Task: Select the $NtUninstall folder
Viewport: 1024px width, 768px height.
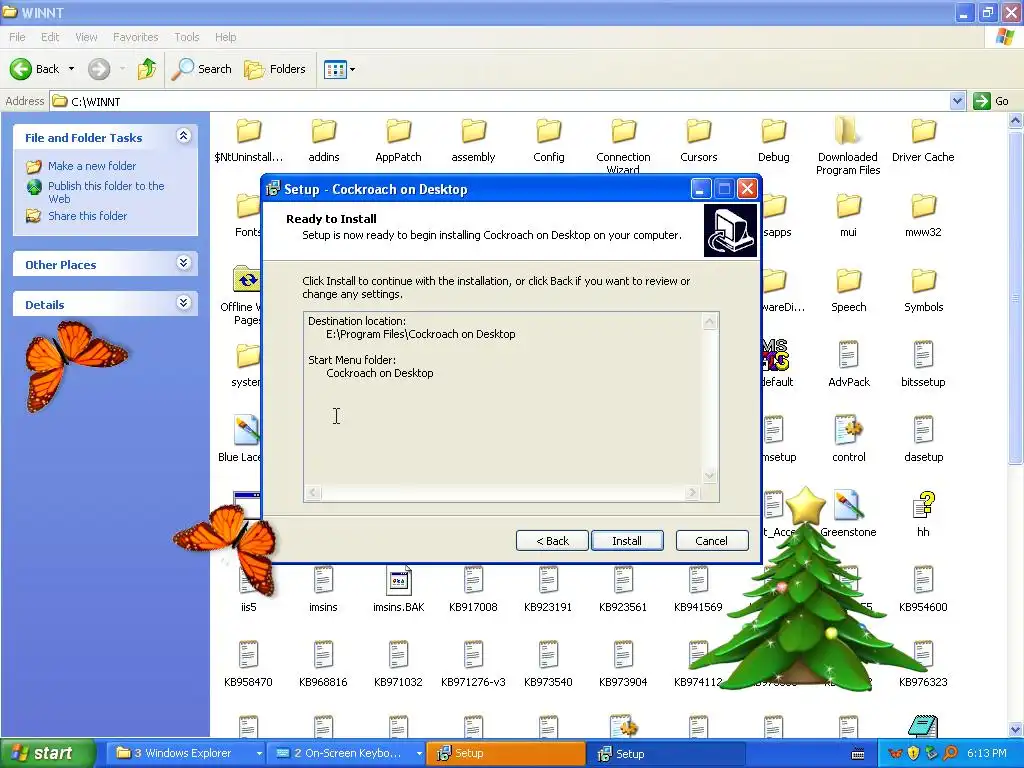Action: pyautogui.click(x=248, y=140)
